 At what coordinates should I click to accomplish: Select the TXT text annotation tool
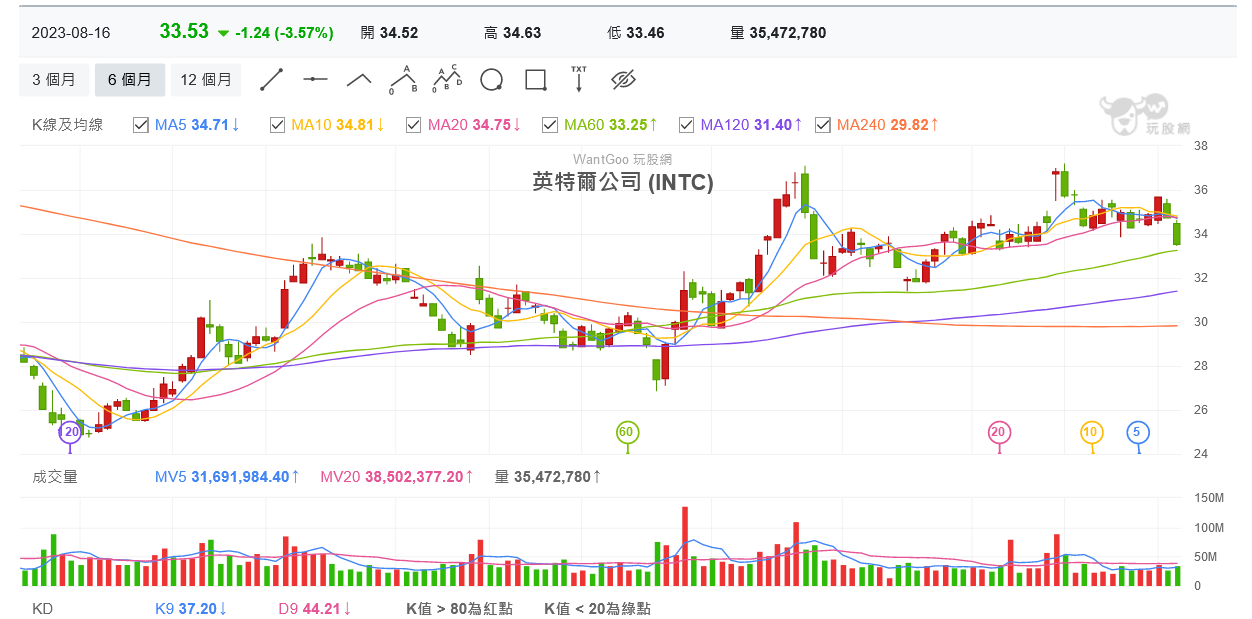[579, 80]
